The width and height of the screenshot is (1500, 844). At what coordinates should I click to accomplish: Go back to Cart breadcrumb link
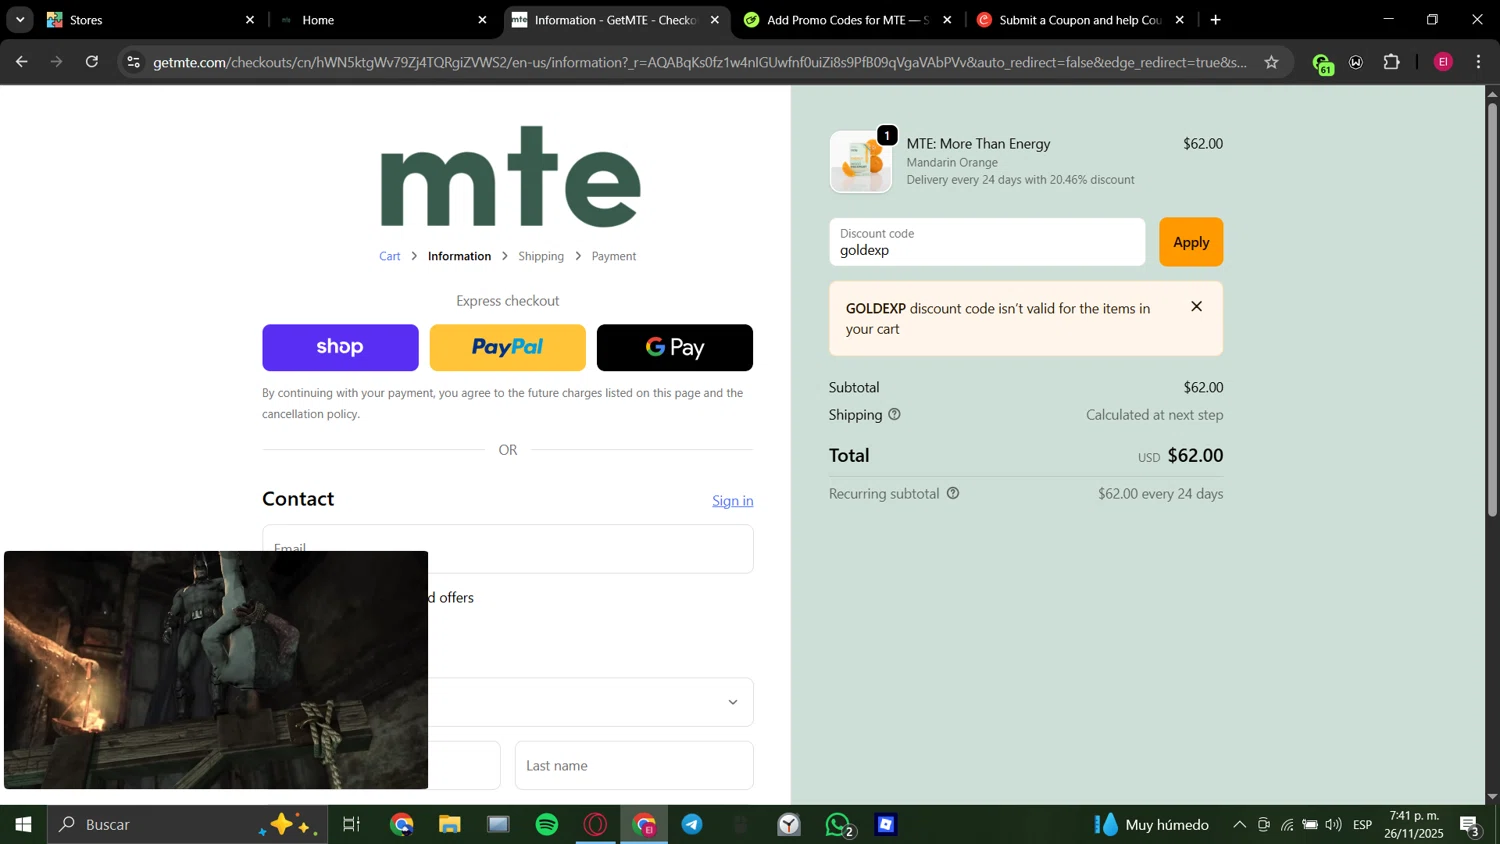[x=390, y=256]
